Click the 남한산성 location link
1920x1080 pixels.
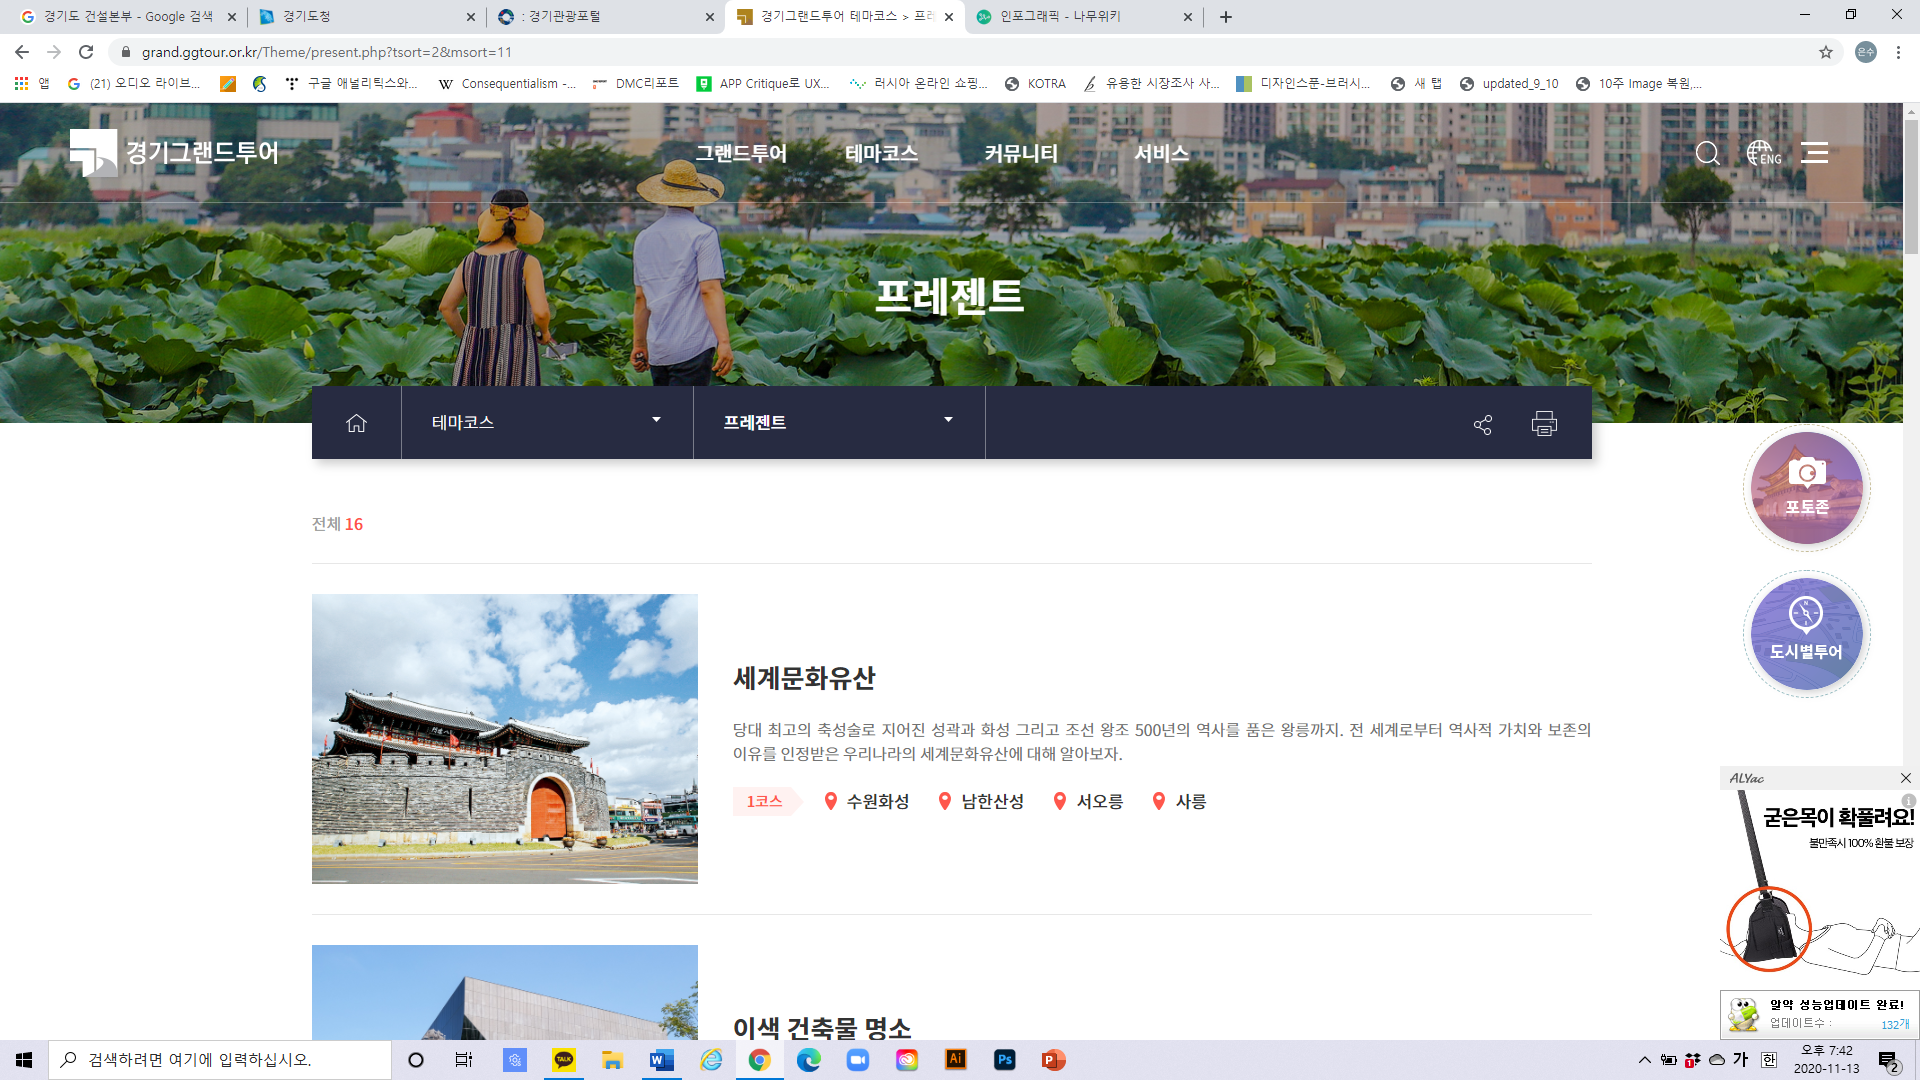pos(992,801)
